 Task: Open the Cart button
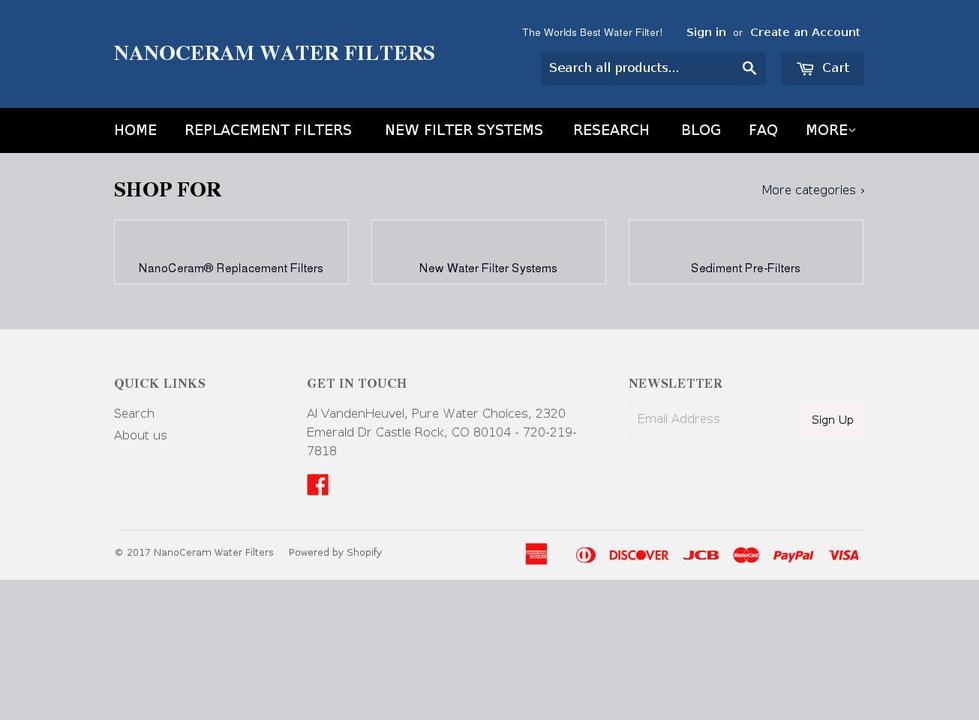coord(822,68)
